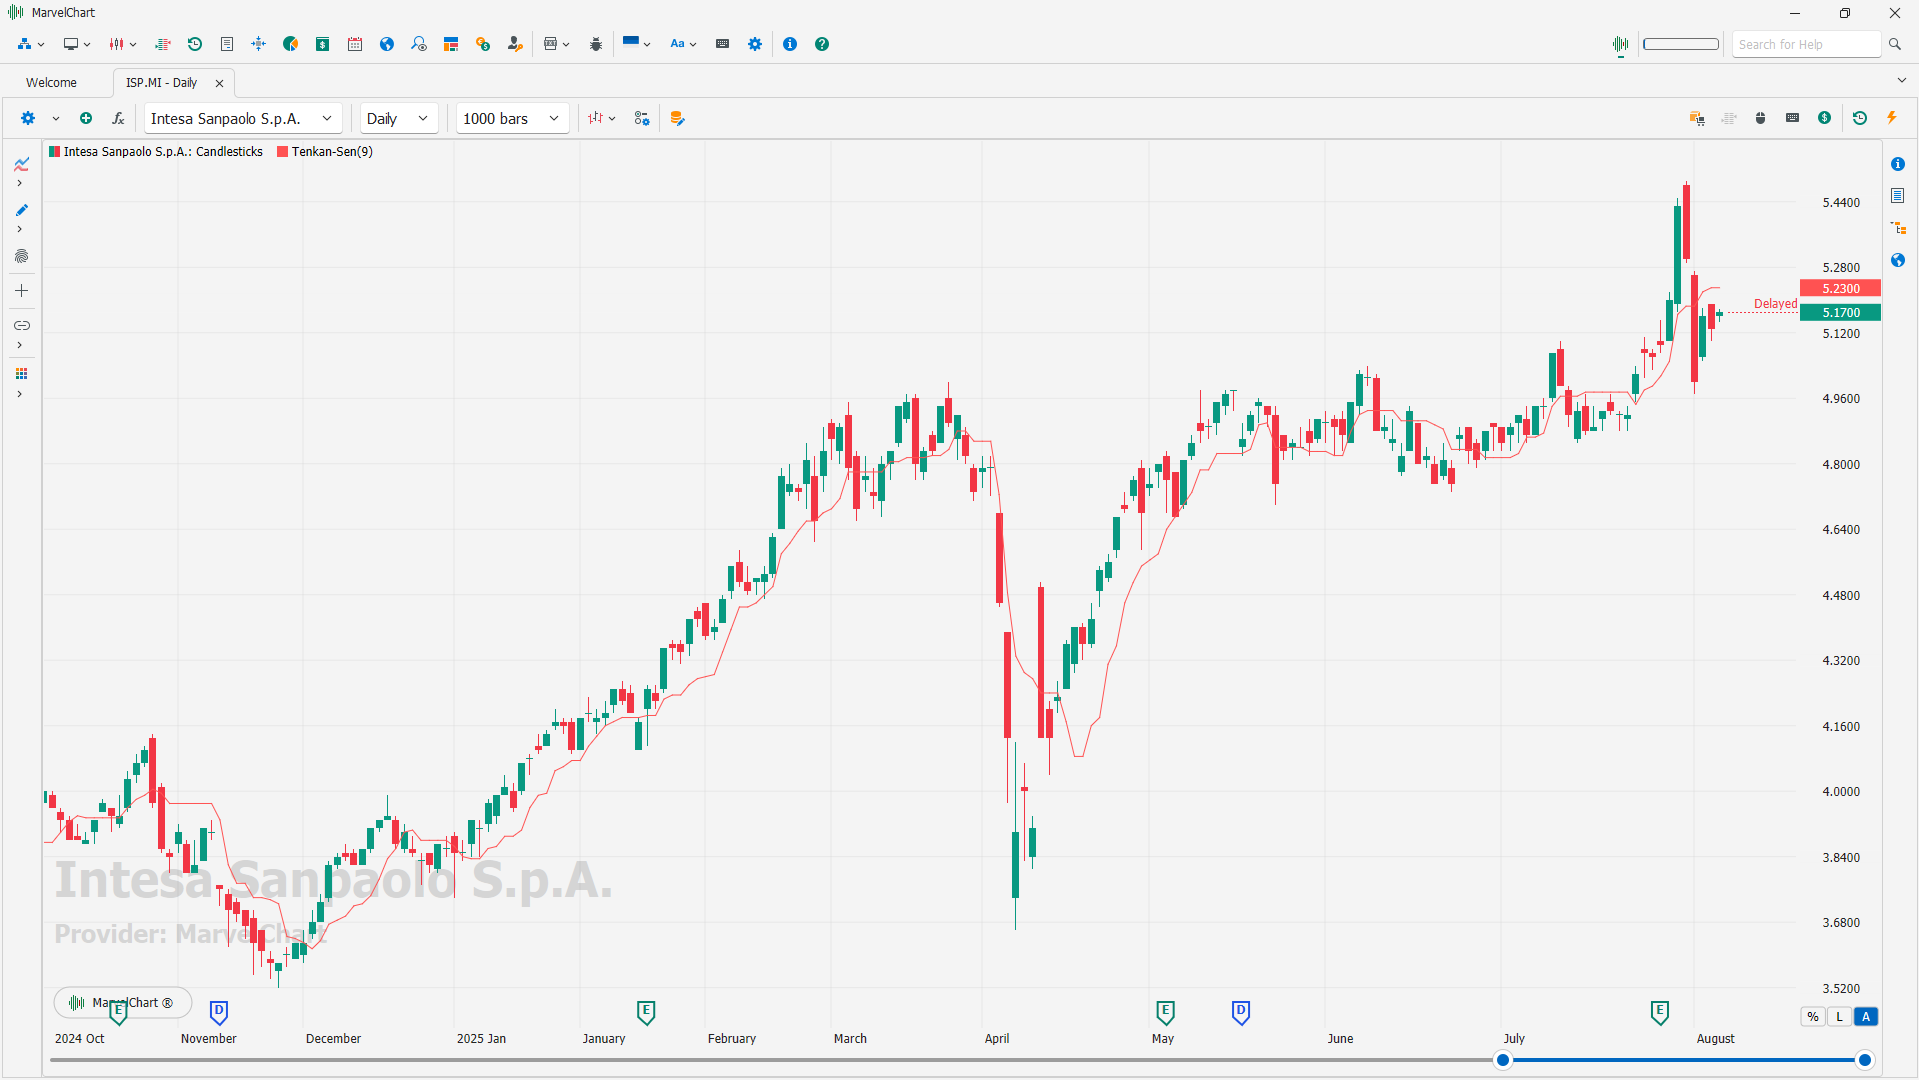The image size is (1919, 1080).
Task: Click the chart settings gear in chart toolbar
Action: pos(28,118)
